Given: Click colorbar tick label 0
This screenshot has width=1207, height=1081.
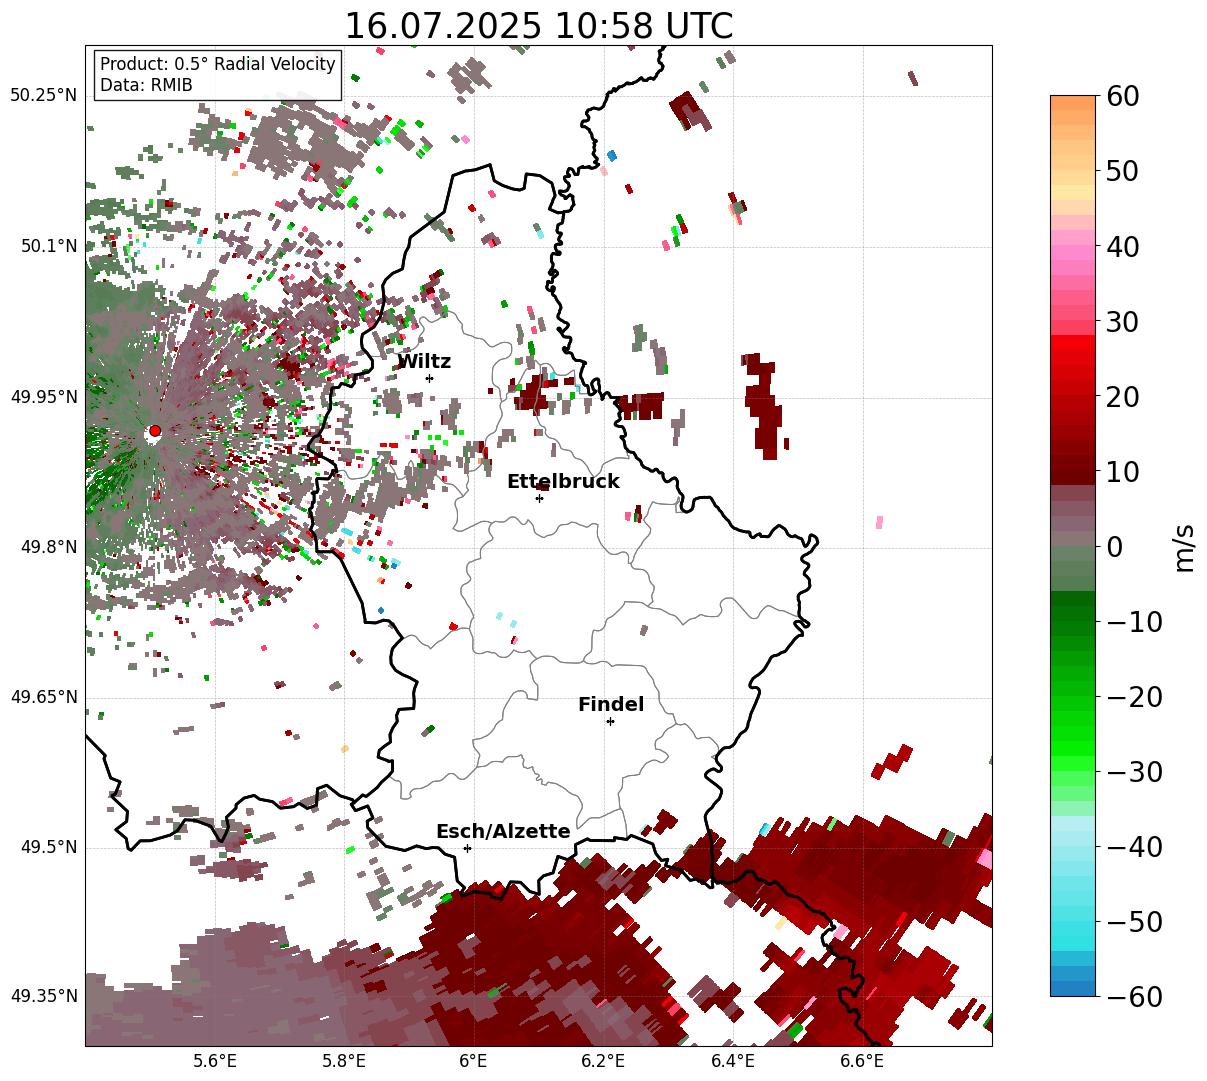Looking at the screenshot, I should coord(1115,546).
